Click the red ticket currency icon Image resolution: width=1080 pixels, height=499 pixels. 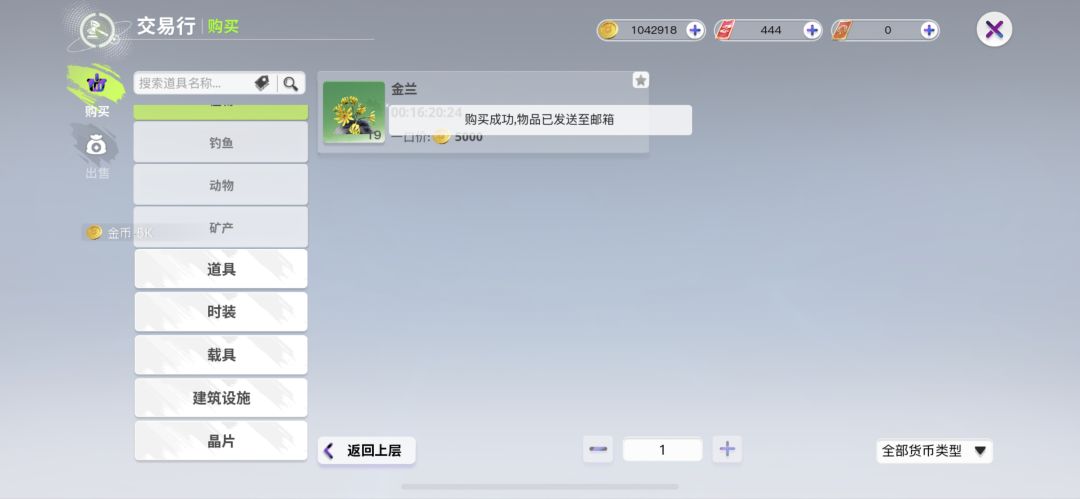click(x=725, y=30)
